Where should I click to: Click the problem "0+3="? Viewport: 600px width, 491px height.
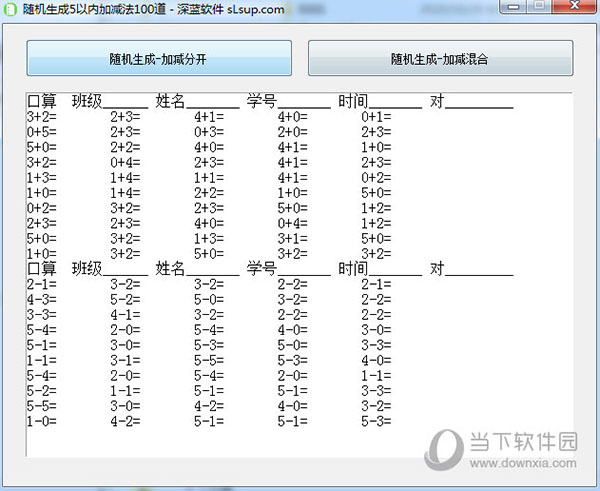coord(209,132)
